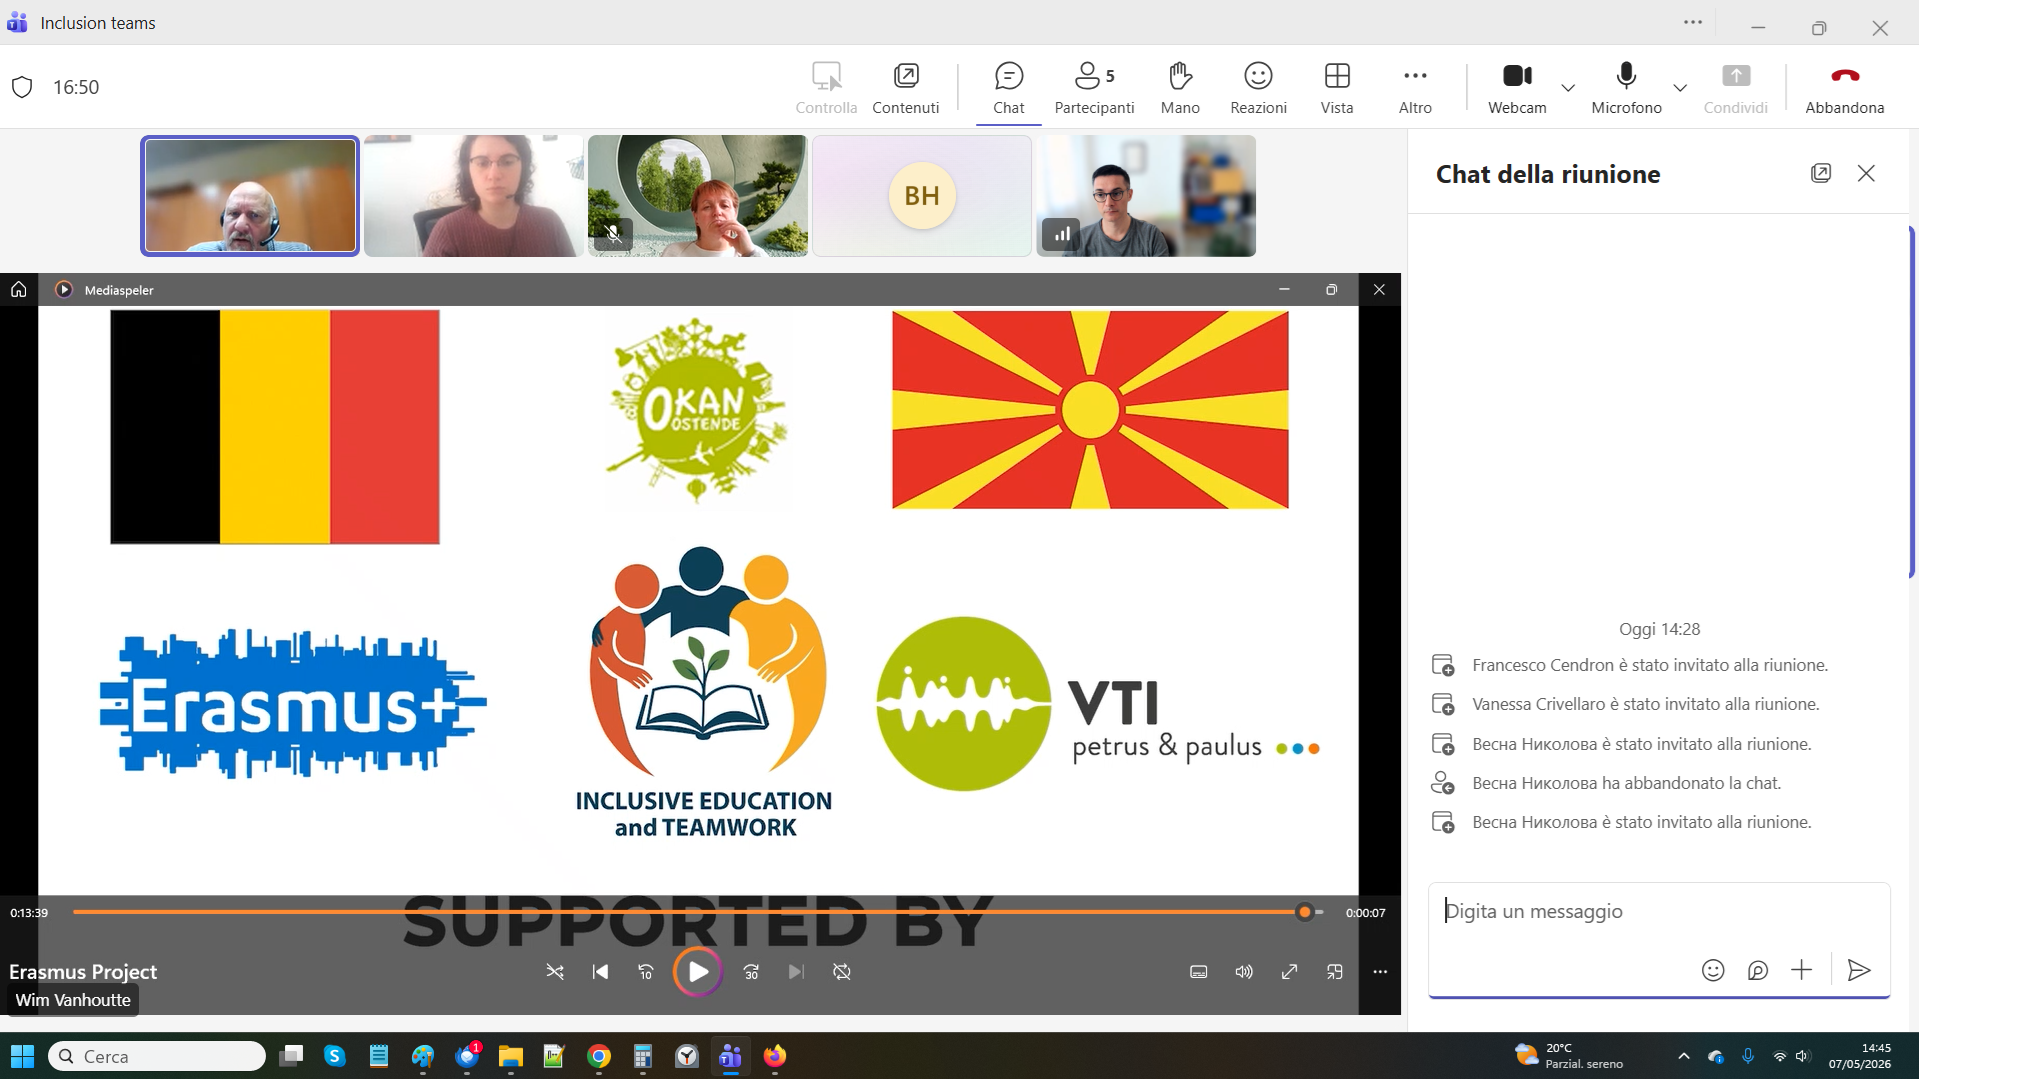Click the loop chat bubble icon in compose box
This screenshot has width=2034, height=1084.
point(1757,970)
